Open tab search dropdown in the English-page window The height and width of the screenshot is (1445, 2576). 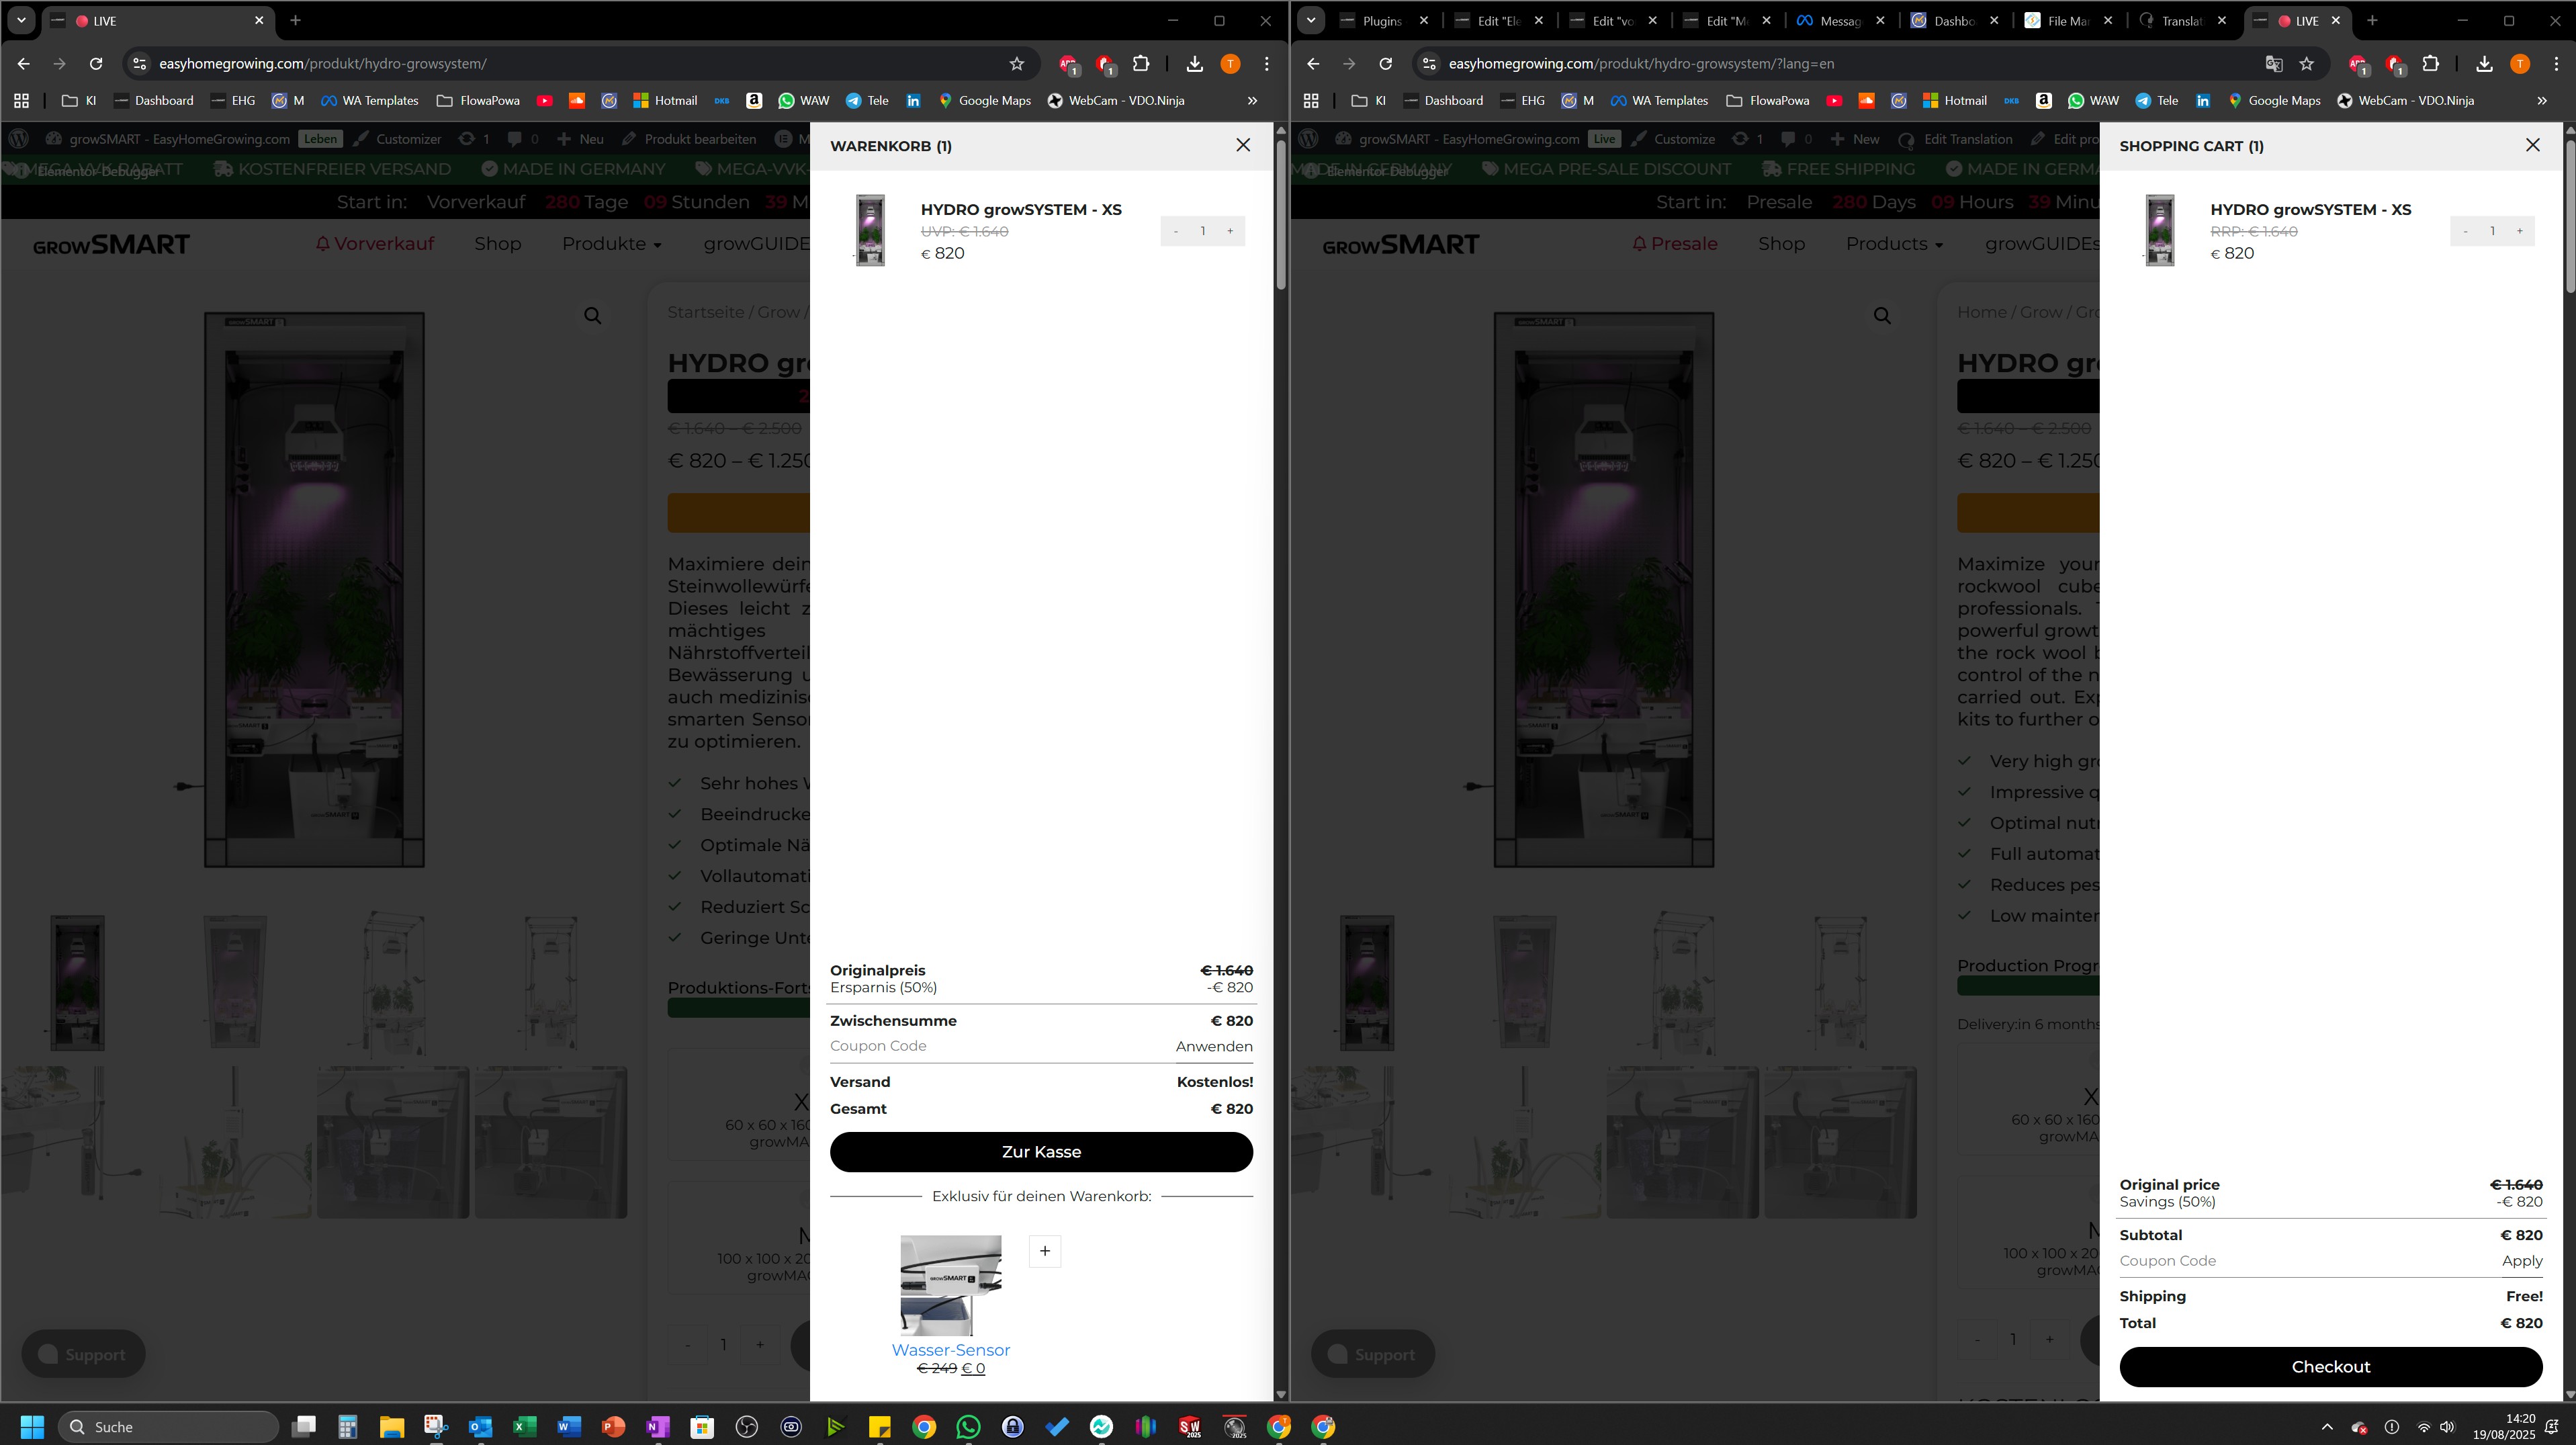[1311, 21]
